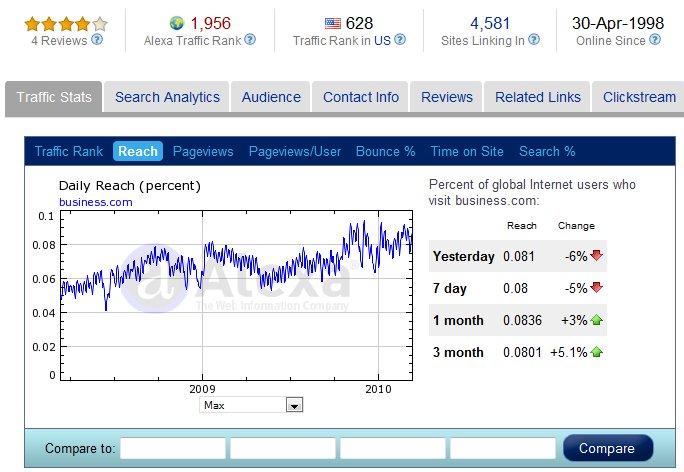
Task: Click the help icon next to Sites Linking In
Action: (x=534, y=40)
